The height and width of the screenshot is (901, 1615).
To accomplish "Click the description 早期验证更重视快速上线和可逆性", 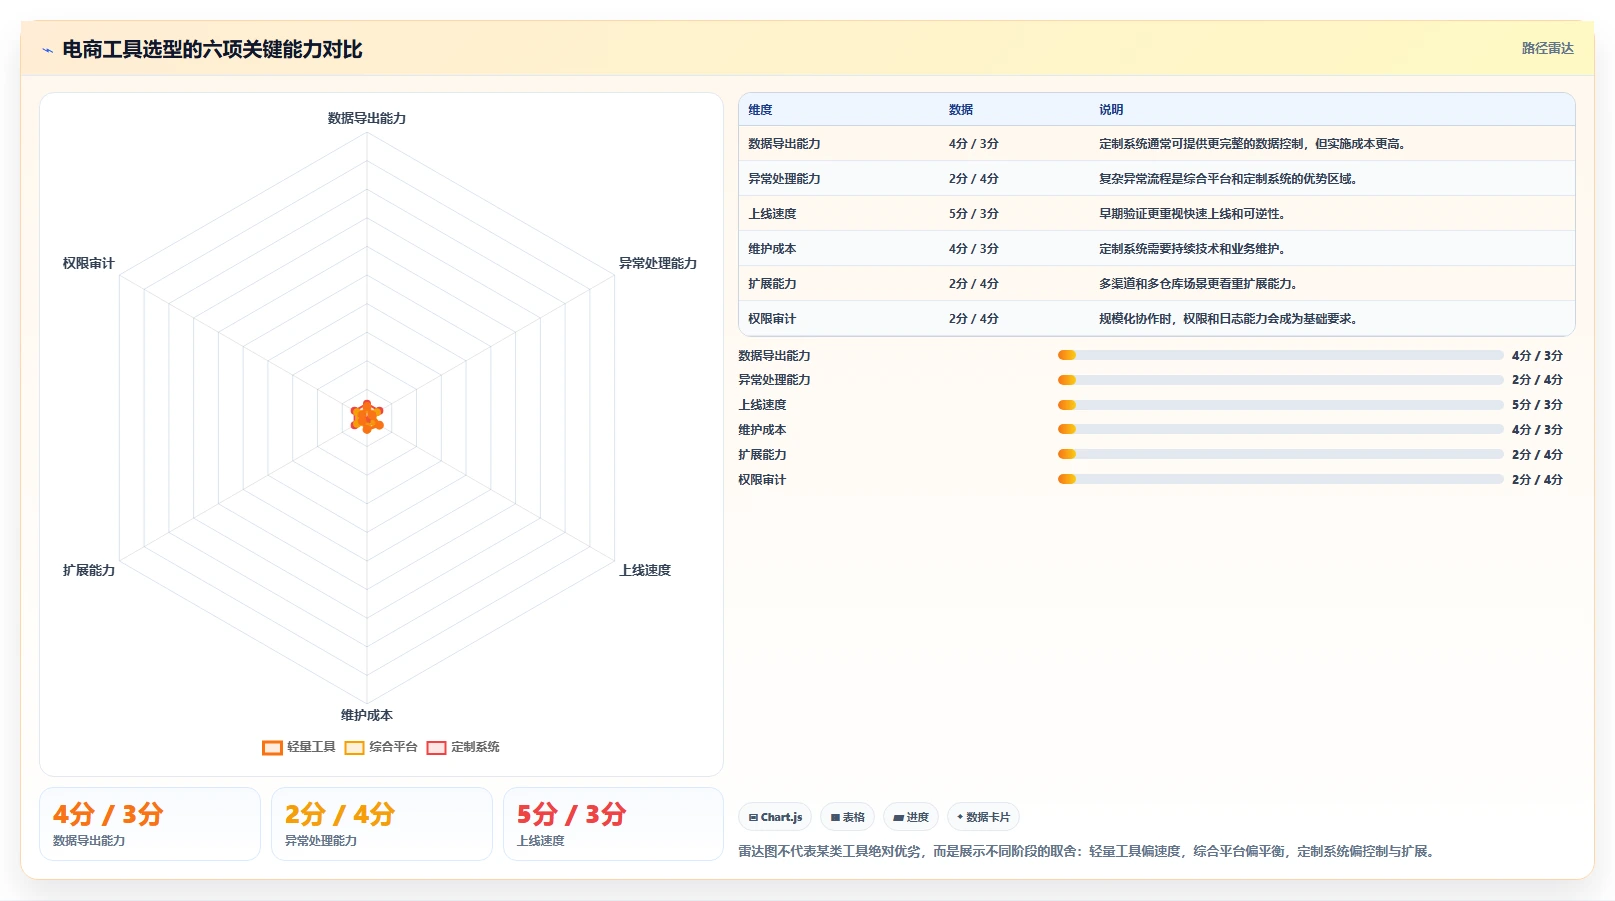I will tap(1192, 214).
